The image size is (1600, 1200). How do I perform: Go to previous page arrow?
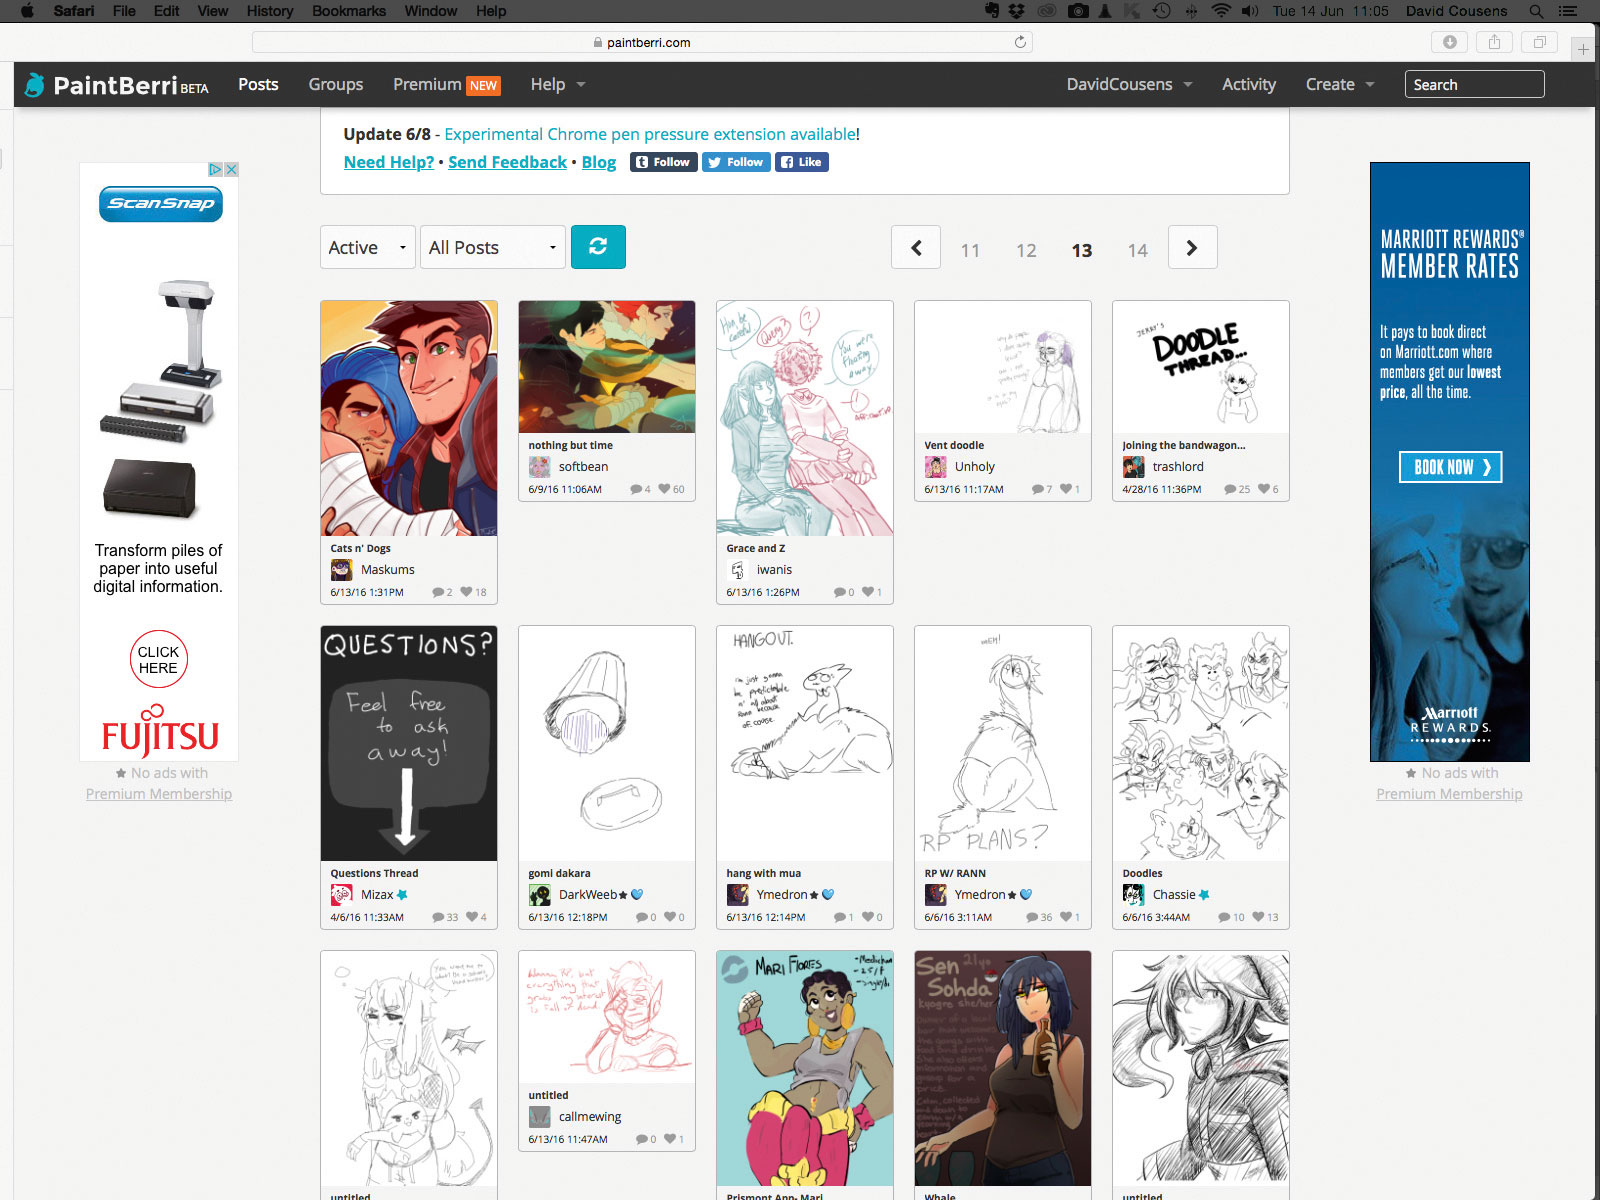(916, 248)
